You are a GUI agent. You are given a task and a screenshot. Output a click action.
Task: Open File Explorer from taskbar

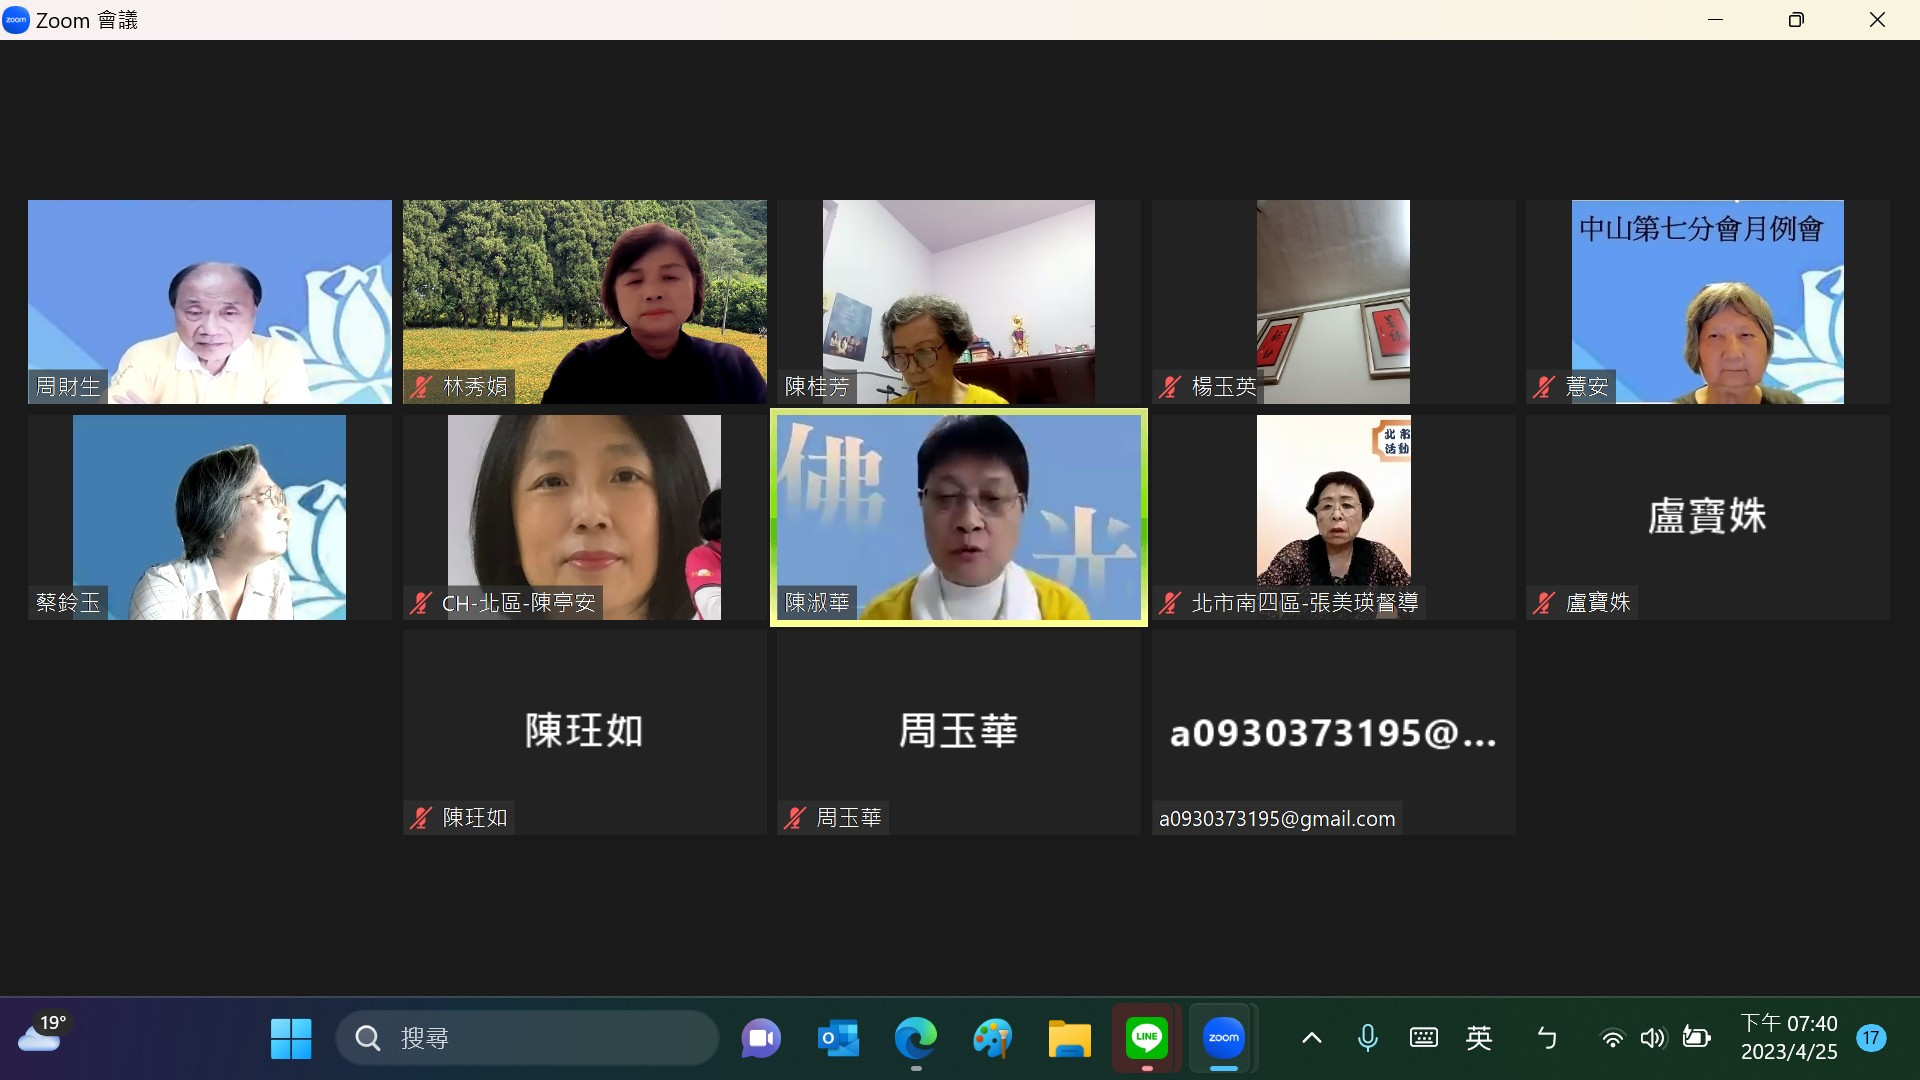pyautogui.click(x=1069, y=1038)
